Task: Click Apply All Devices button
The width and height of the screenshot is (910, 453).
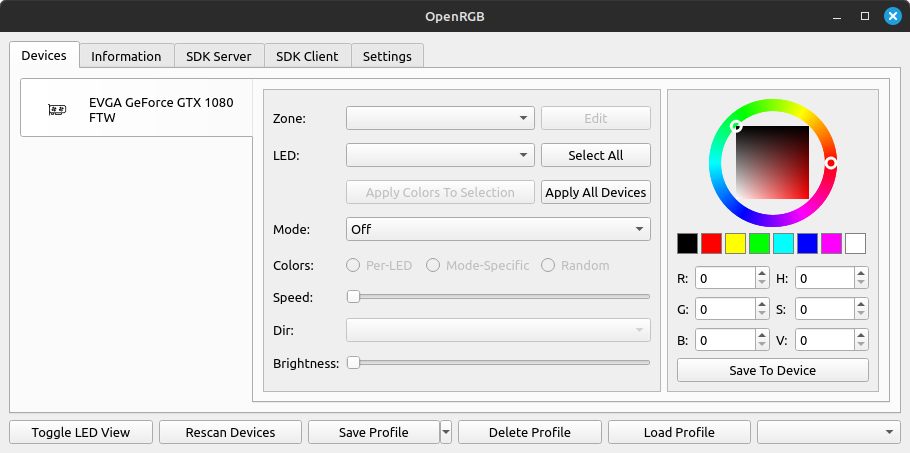Action: point(596,193)
